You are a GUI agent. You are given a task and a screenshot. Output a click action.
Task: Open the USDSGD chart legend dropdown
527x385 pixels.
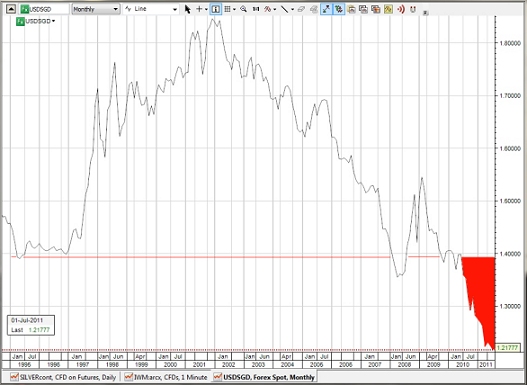pos(53,21)
